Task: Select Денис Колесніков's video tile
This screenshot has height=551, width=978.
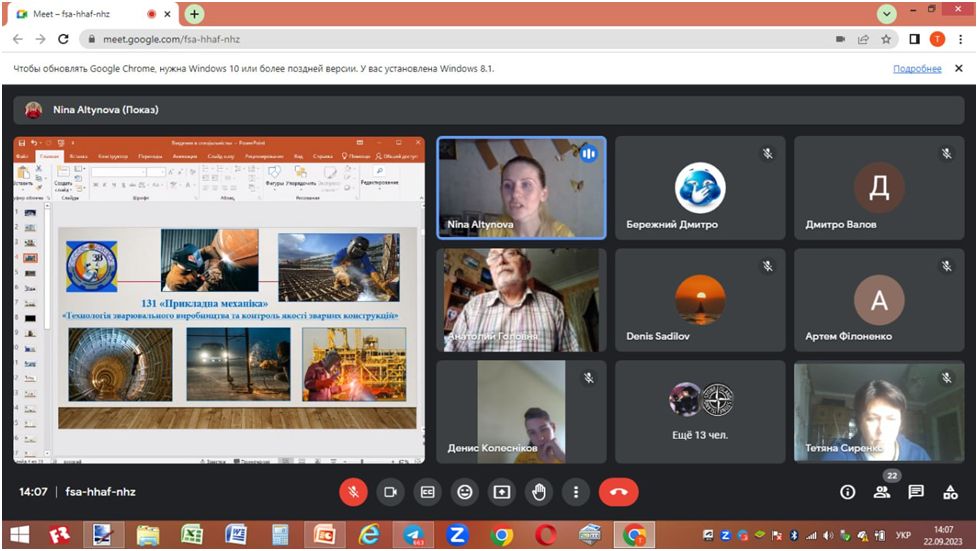Action: click(x=521, y=412)
